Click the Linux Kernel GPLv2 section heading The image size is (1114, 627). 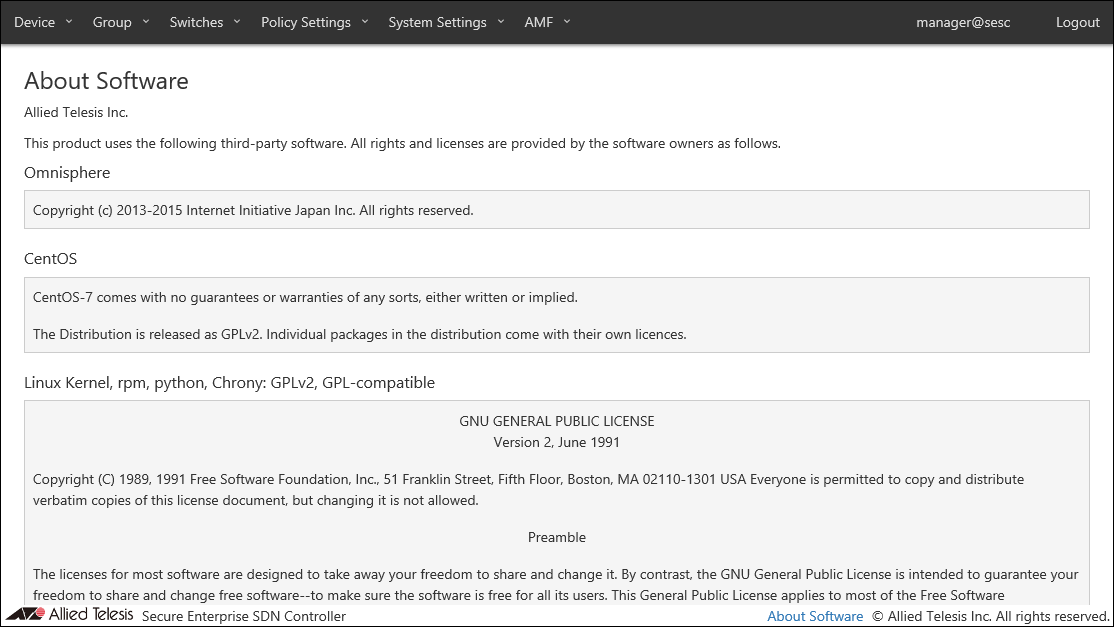click(x=229, y=382)
